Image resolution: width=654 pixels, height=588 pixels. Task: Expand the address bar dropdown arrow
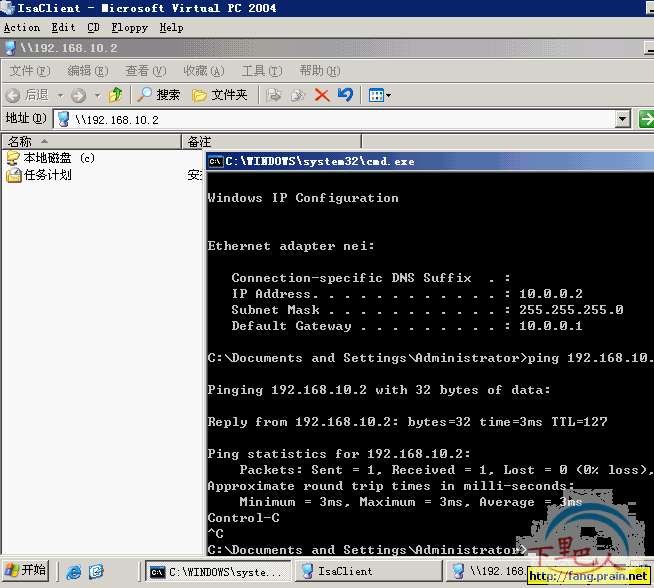click(622, 119)
